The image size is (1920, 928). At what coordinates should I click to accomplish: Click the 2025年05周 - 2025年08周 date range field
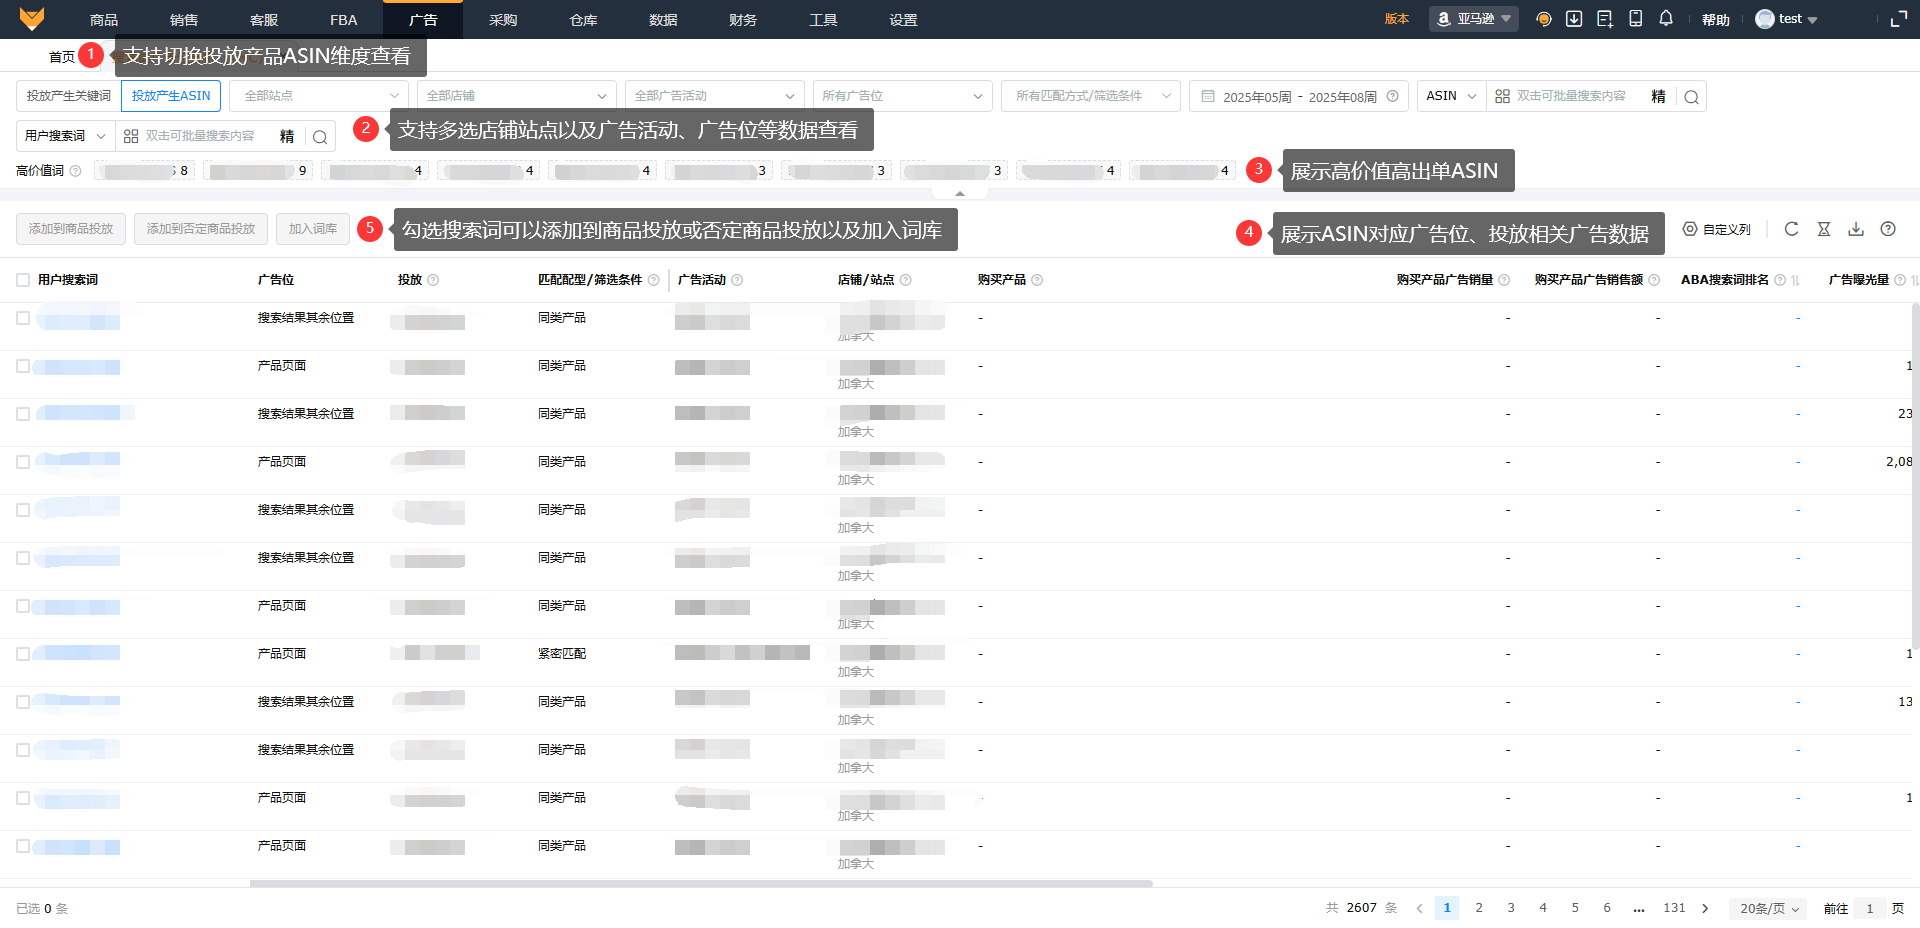tap(1299, 96)
